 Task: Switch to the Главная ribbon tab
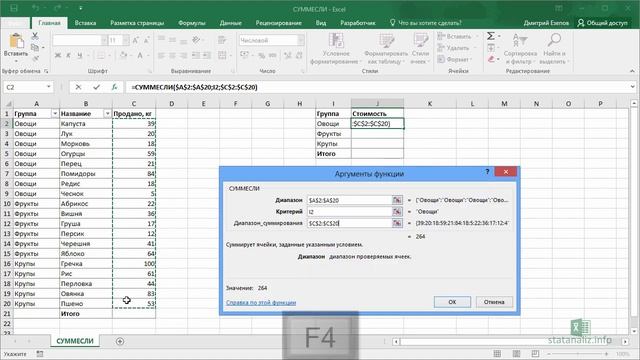(x=49, y=23)
